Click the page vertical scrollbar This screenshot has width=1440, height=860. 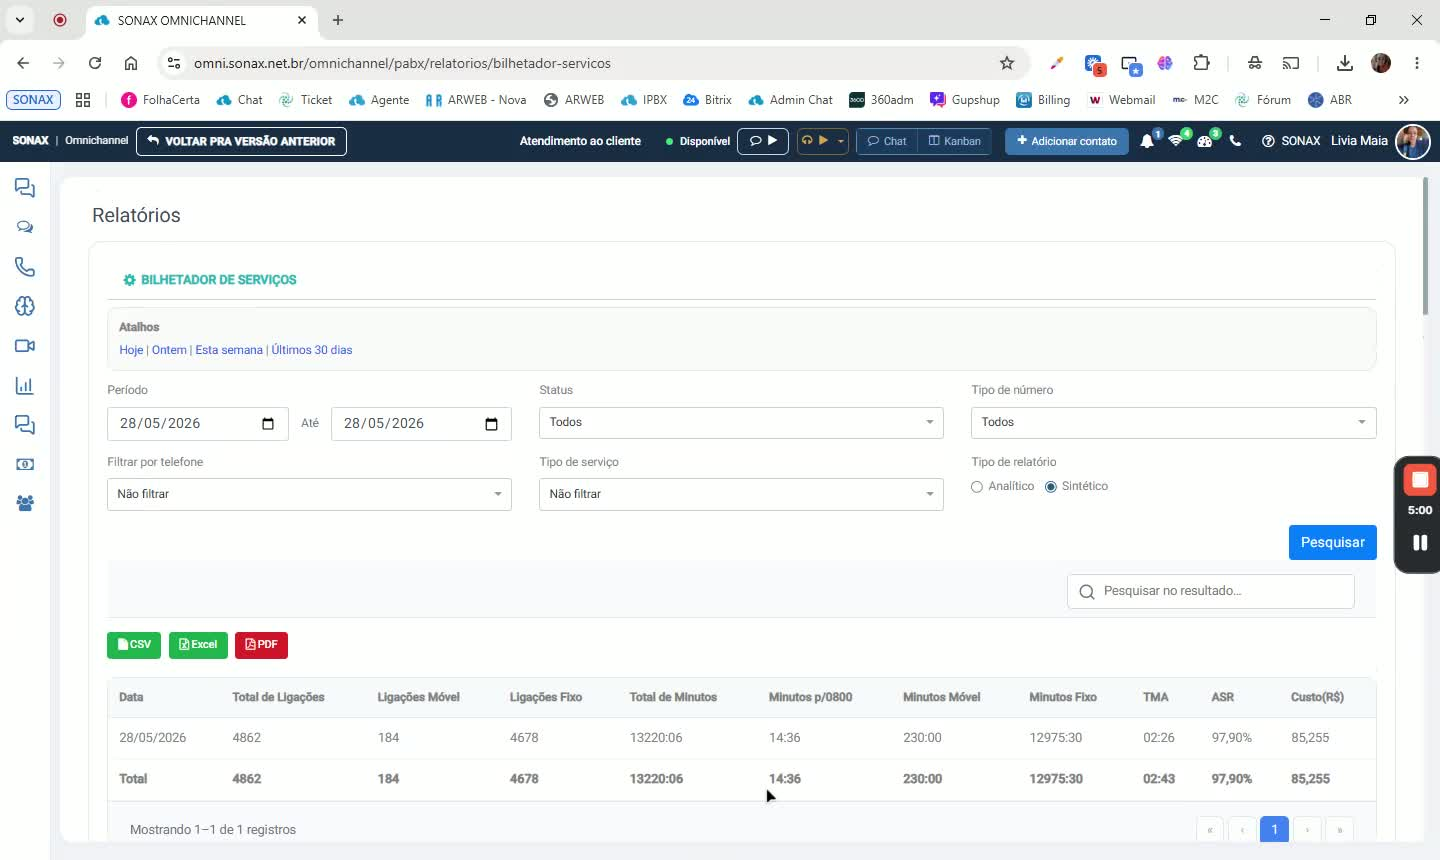click(x=1425, y=246)
